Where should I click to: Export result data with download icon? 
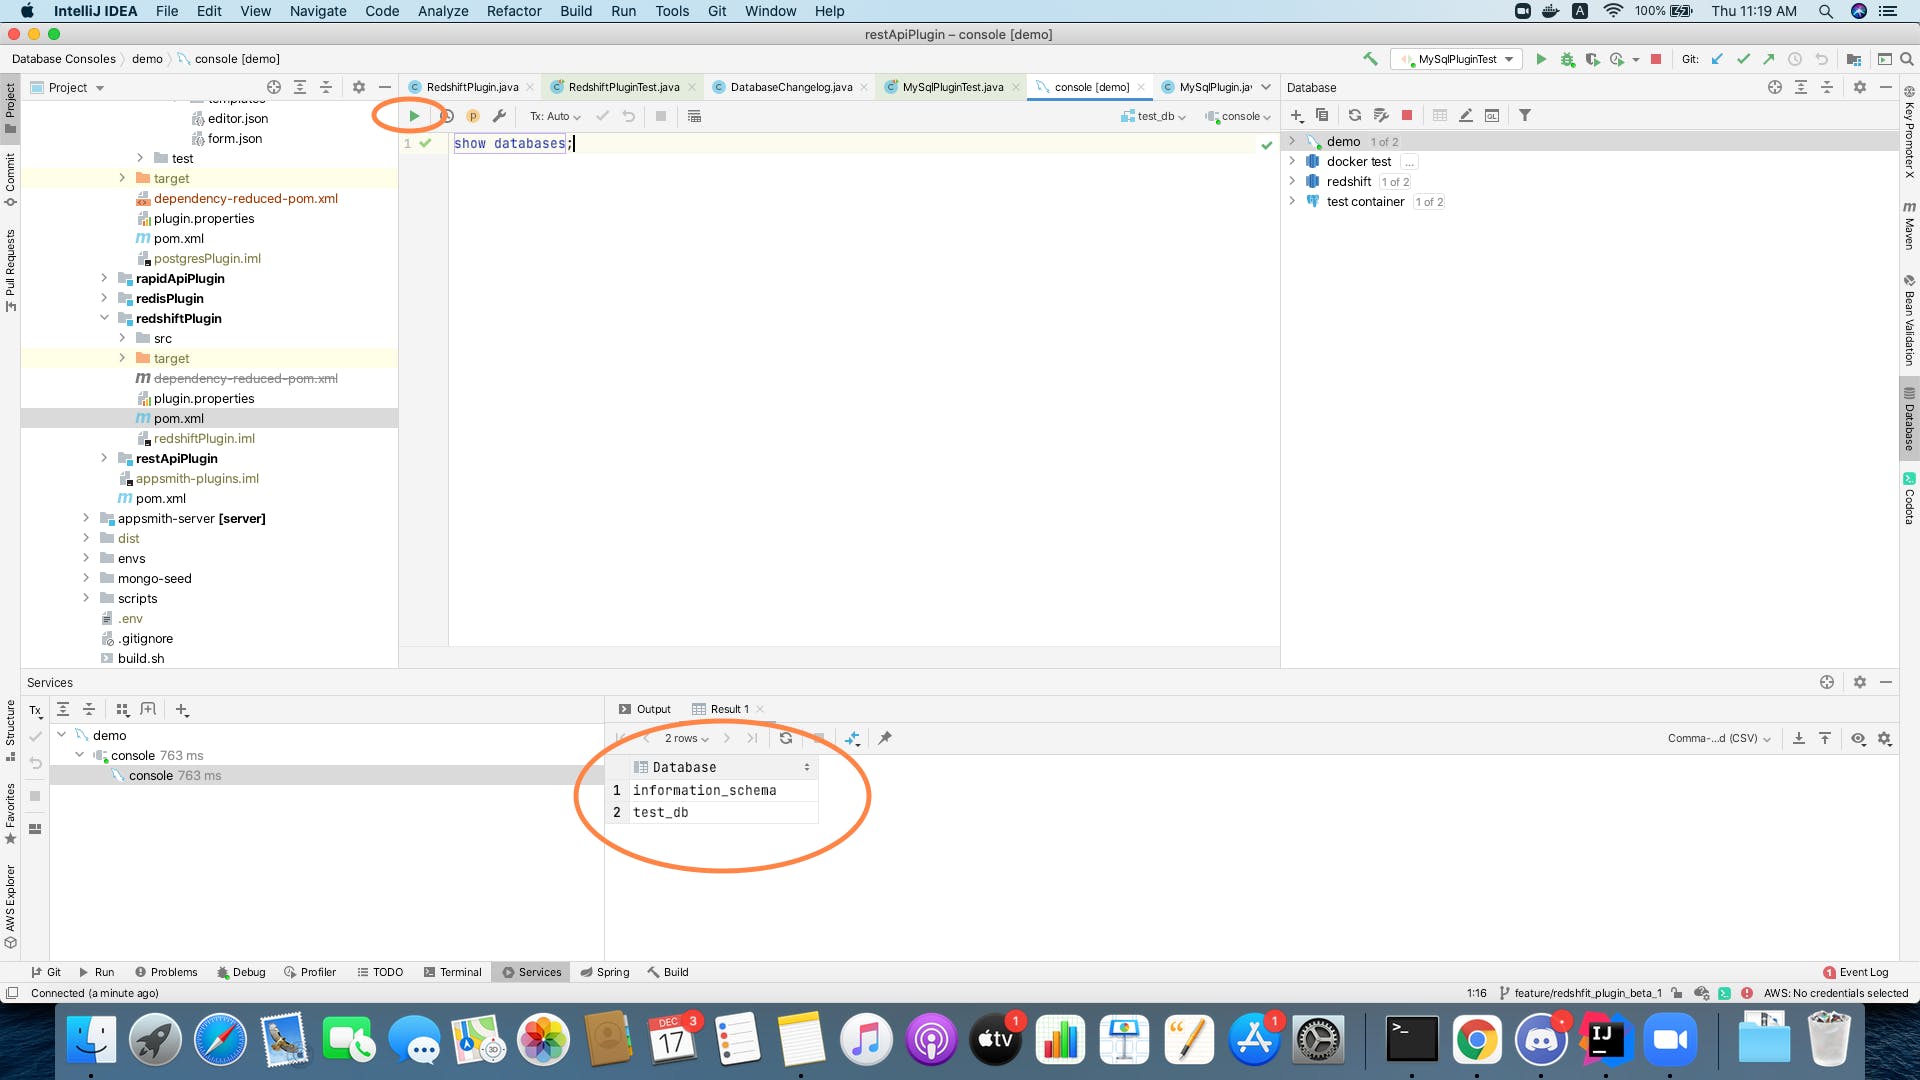(x=1798, y=738)
